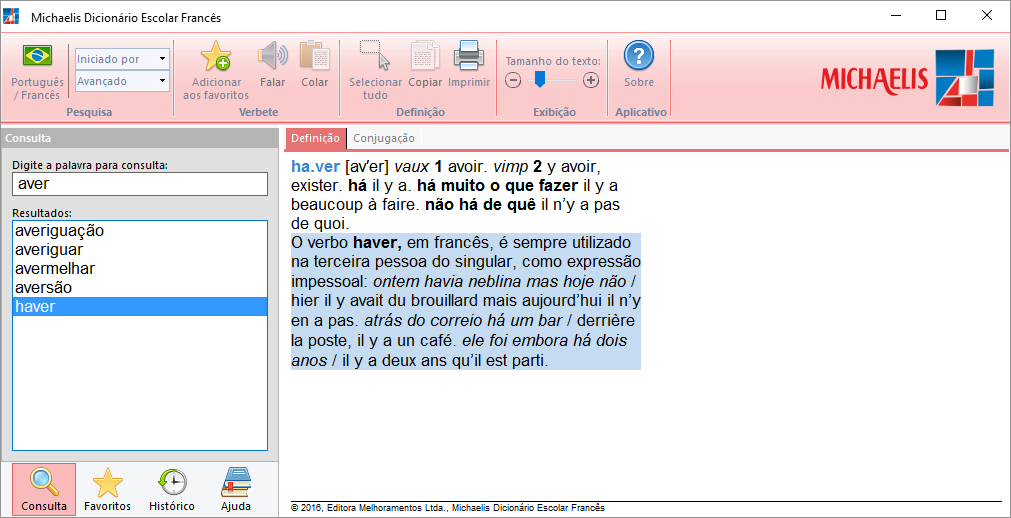Click the ha.ver headword in definition
The image size is (1011, 518).
pos(315,166)
